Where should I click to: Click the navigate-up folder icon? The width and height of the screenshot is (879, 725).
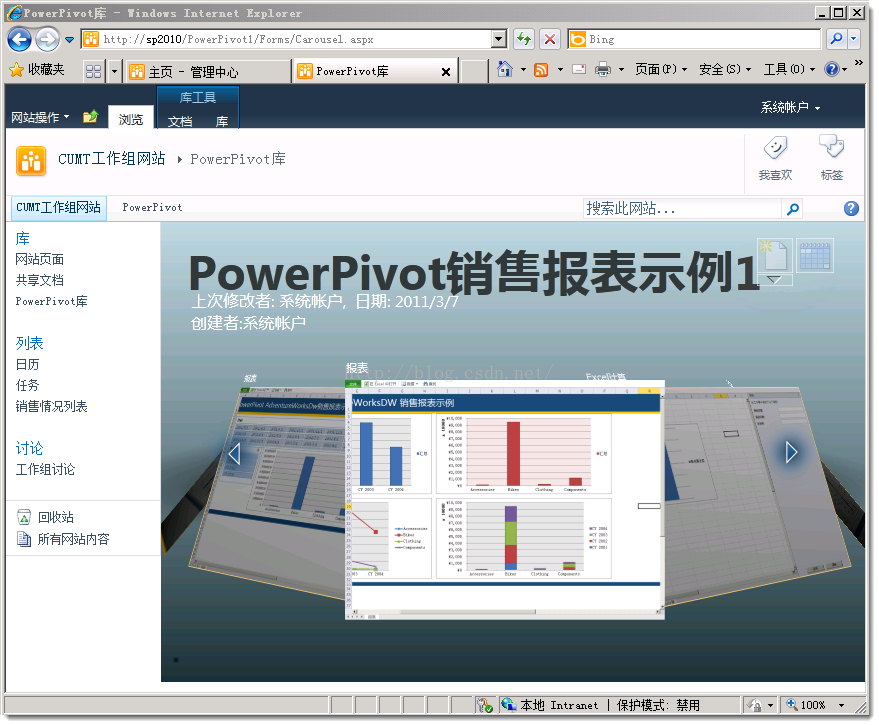[91, 116]
